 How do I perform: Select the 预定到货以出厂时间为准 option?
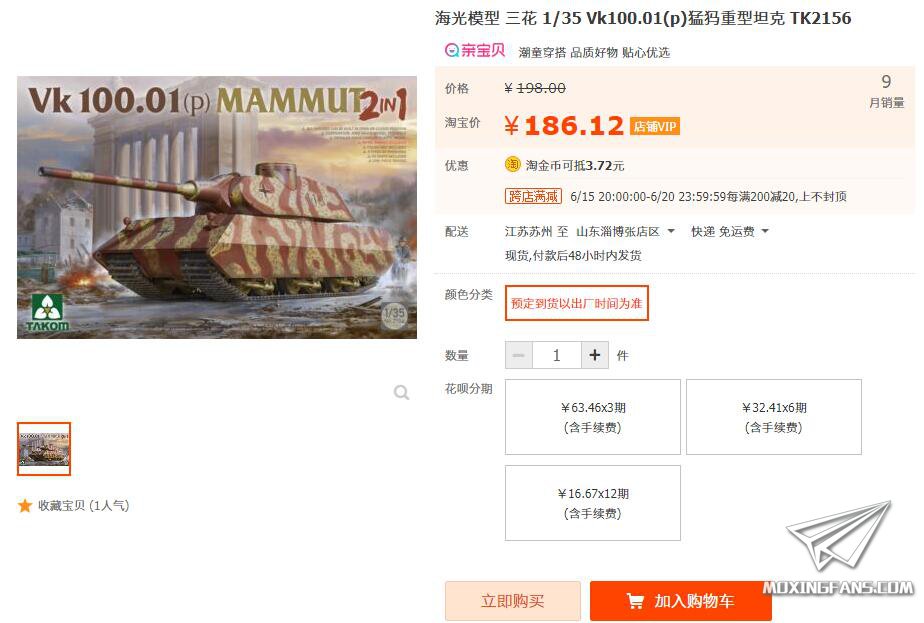(577, 304)
